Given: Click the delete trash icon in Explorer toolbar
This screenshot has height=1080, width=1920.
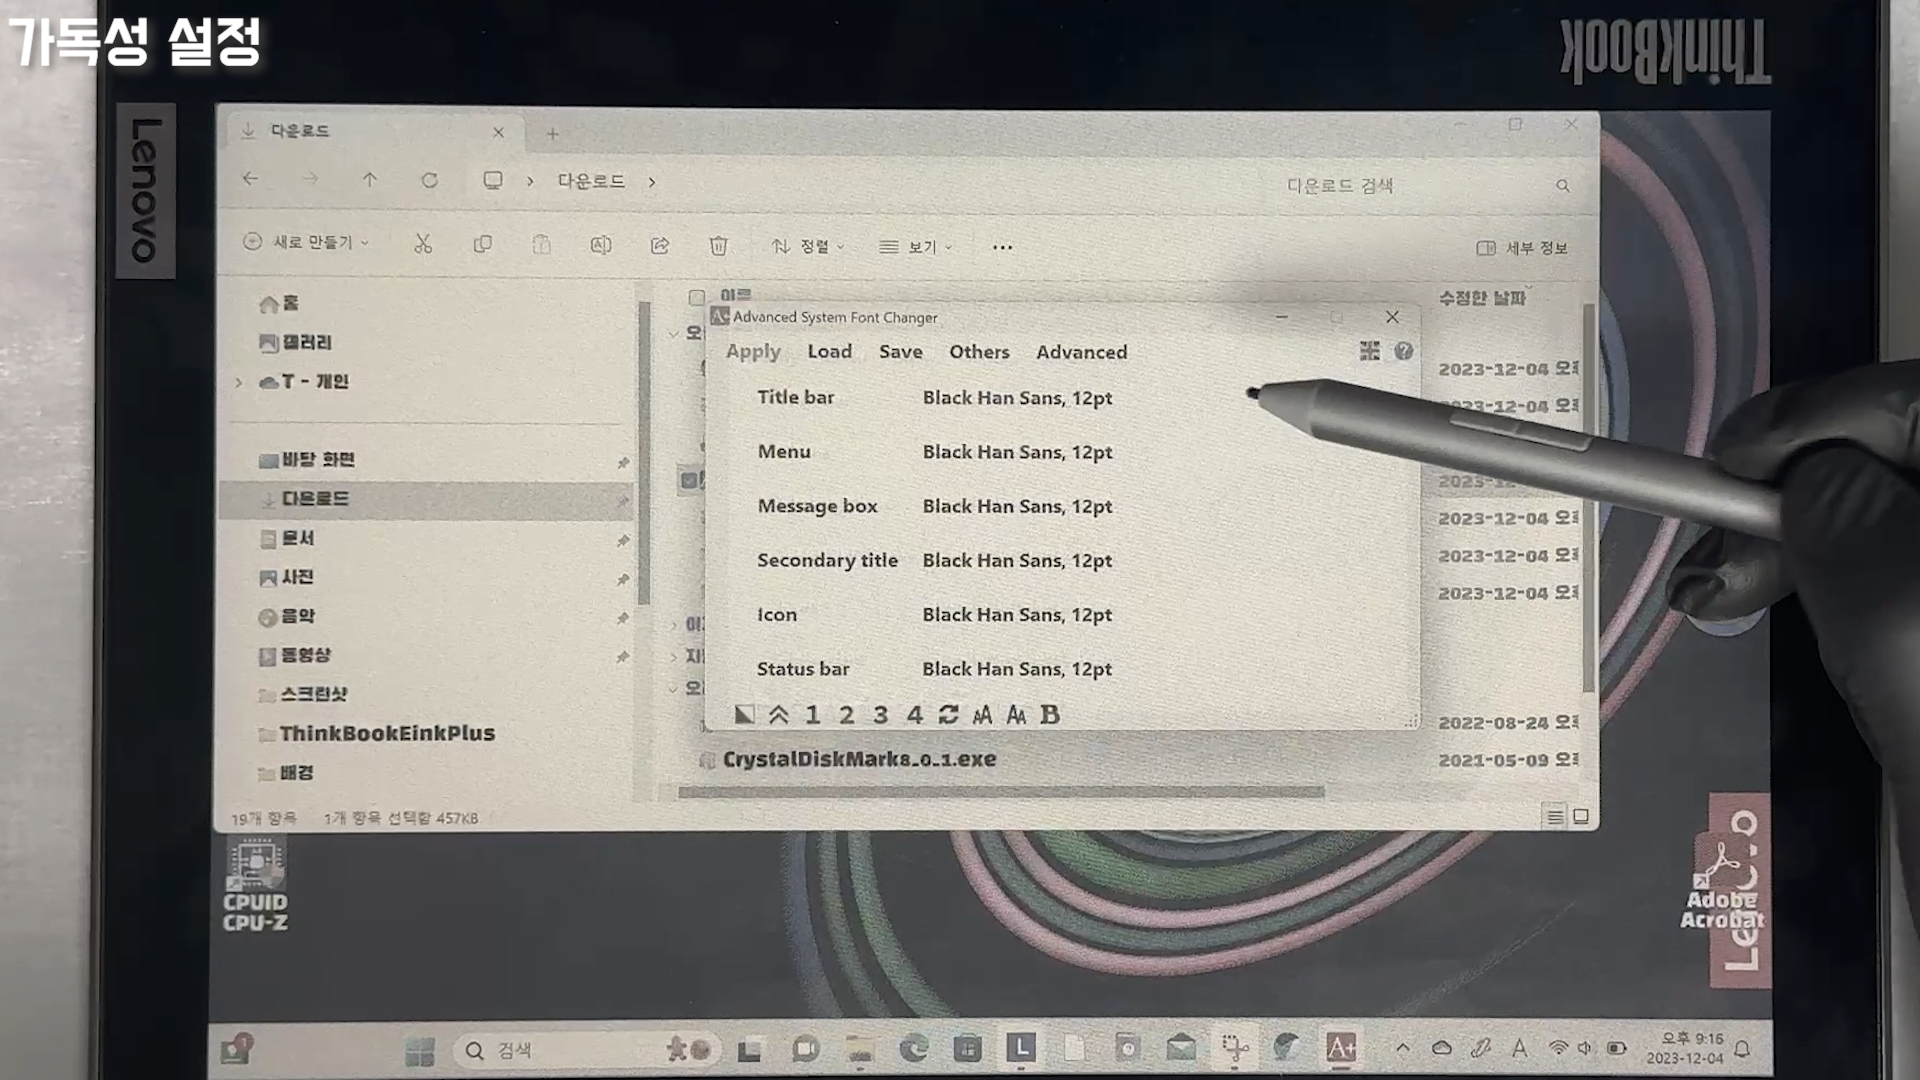Looking at the screenshot, I should tap(718, 246).
